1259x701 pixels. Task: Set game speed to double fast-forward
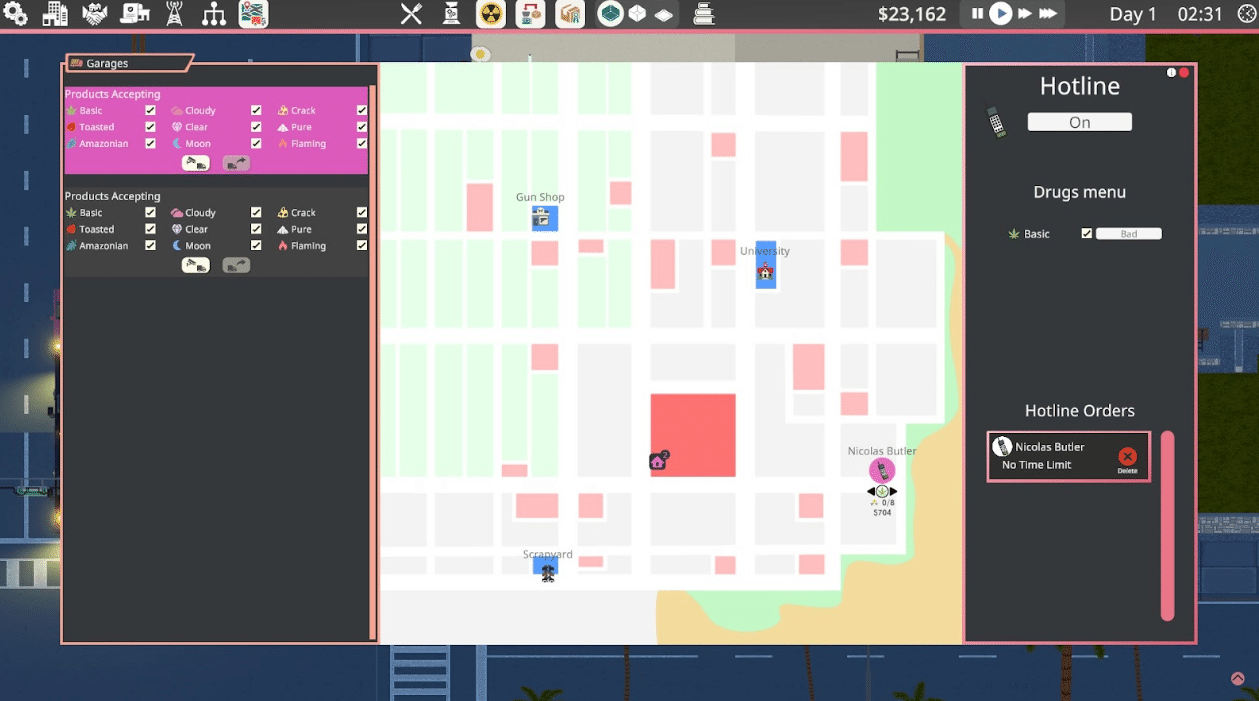point(1025,14)
